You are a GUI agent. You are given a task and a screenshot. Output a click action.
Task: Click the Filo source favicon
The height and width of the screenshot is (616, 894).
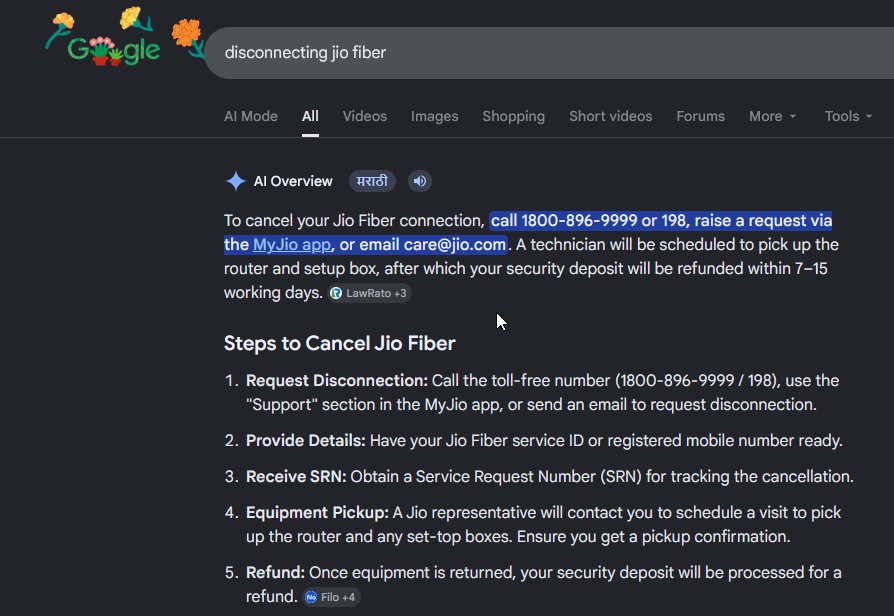coord(311,597)
